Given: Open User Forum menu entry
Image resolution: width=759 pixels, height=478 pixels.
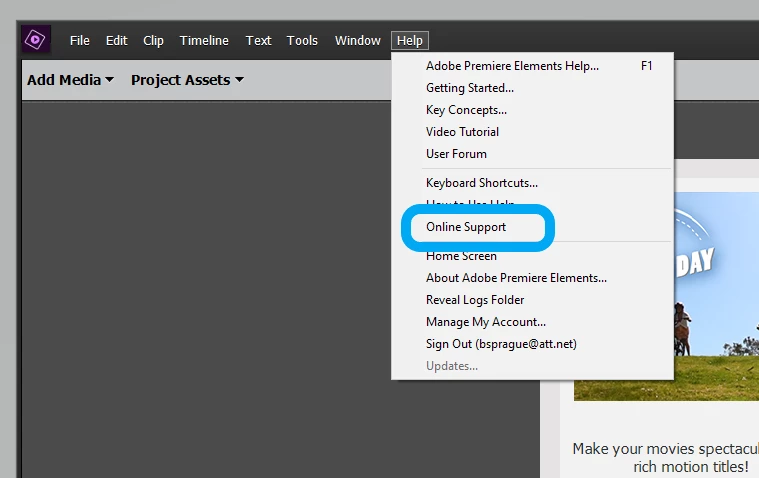Looking at the screenshot, I should tap(532, 154).
